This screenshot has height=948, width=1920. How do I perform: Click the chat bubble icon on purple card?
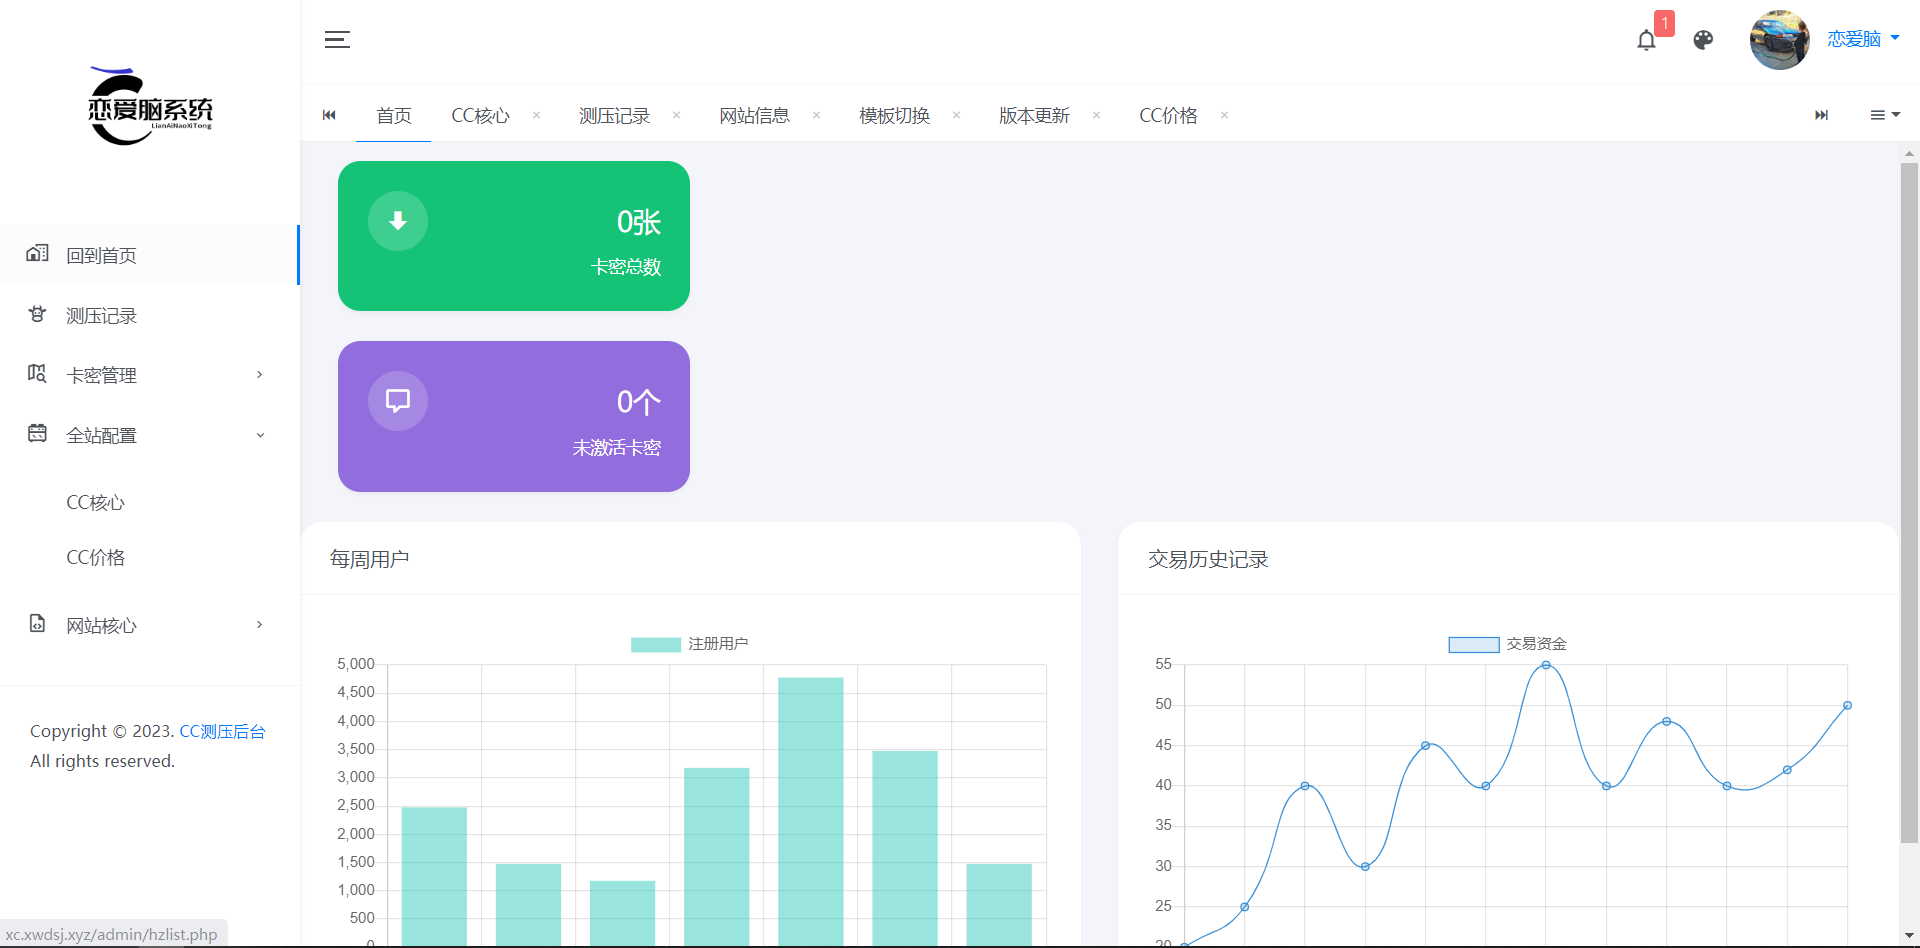398,401
